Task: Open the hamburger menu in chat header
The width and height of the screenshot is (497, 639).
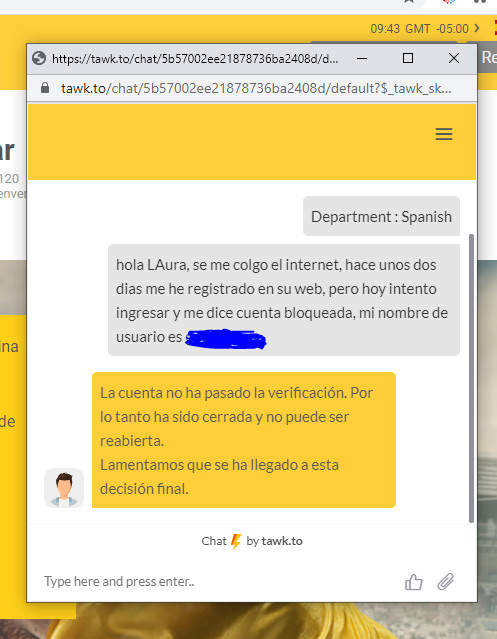Action: (x=444, y=134)
